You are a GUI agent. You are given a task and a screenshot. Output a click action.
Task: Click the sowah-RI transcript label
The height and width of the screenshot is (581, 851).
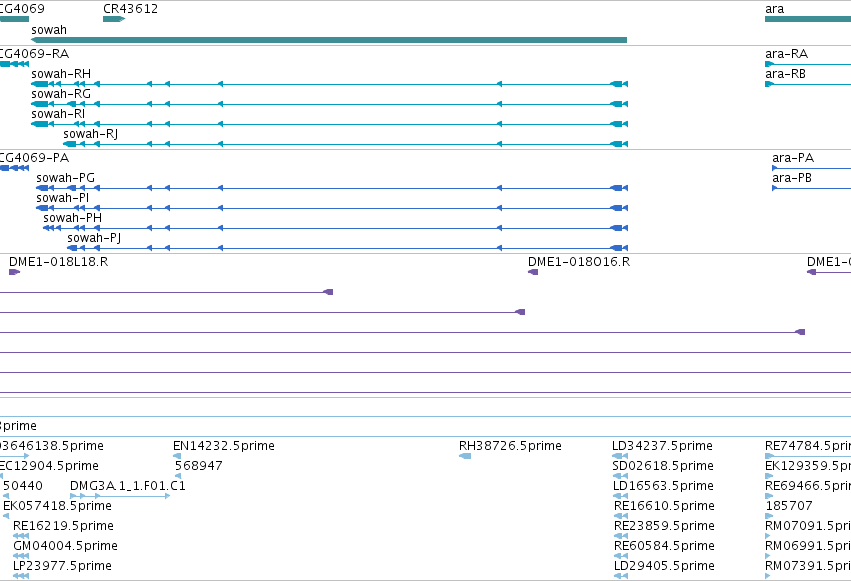point(58,114)
